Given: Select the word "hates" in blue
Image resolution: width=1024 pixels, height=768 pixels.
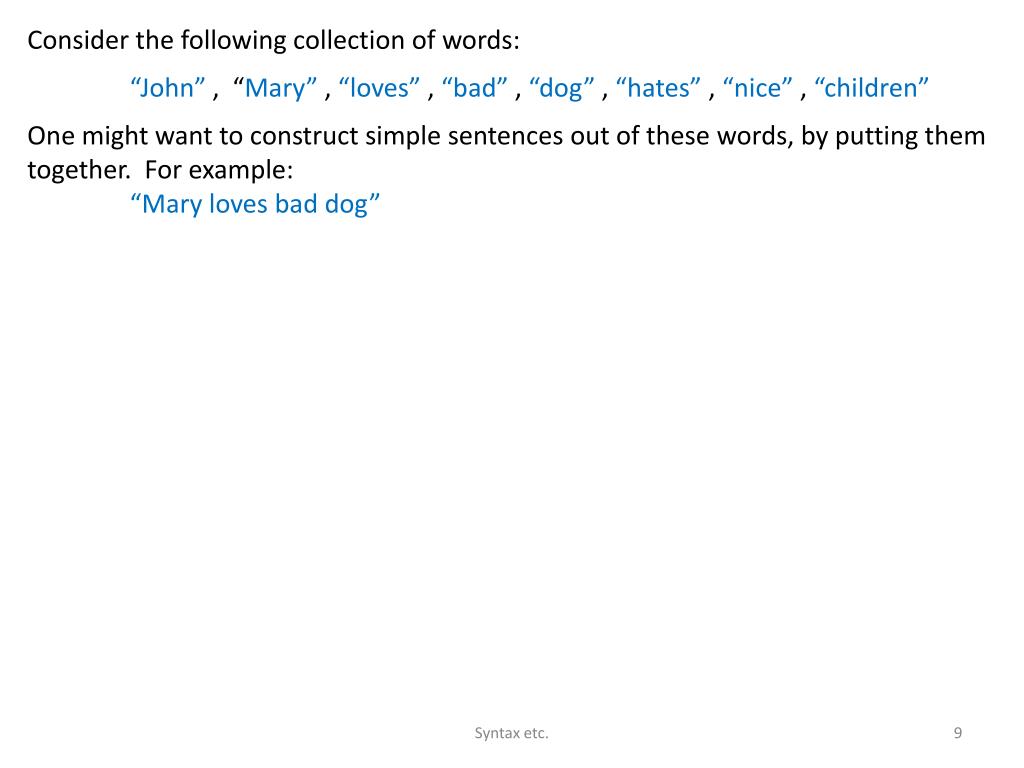Looking at the screenshot, I should pos(658,88).
